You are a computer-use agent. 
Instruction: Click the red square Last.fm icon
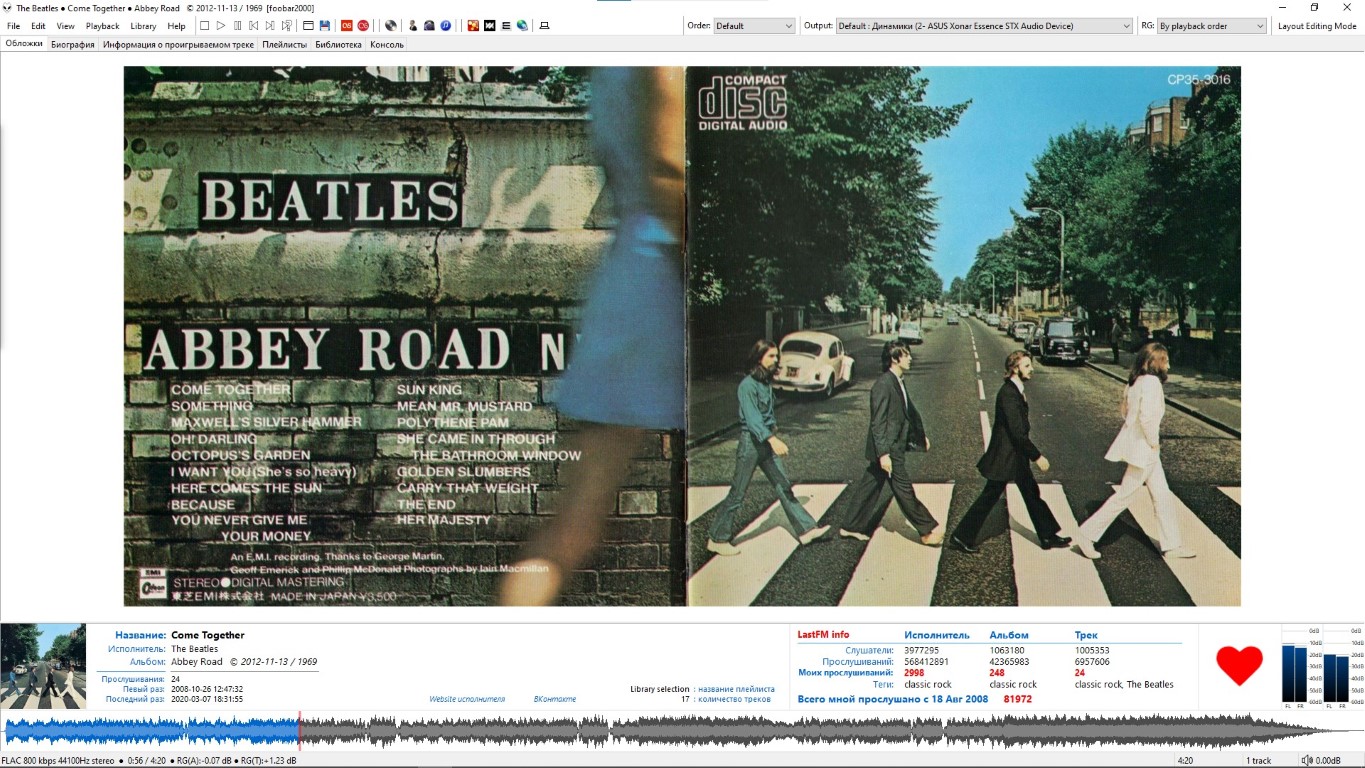(x=347, y=26)
